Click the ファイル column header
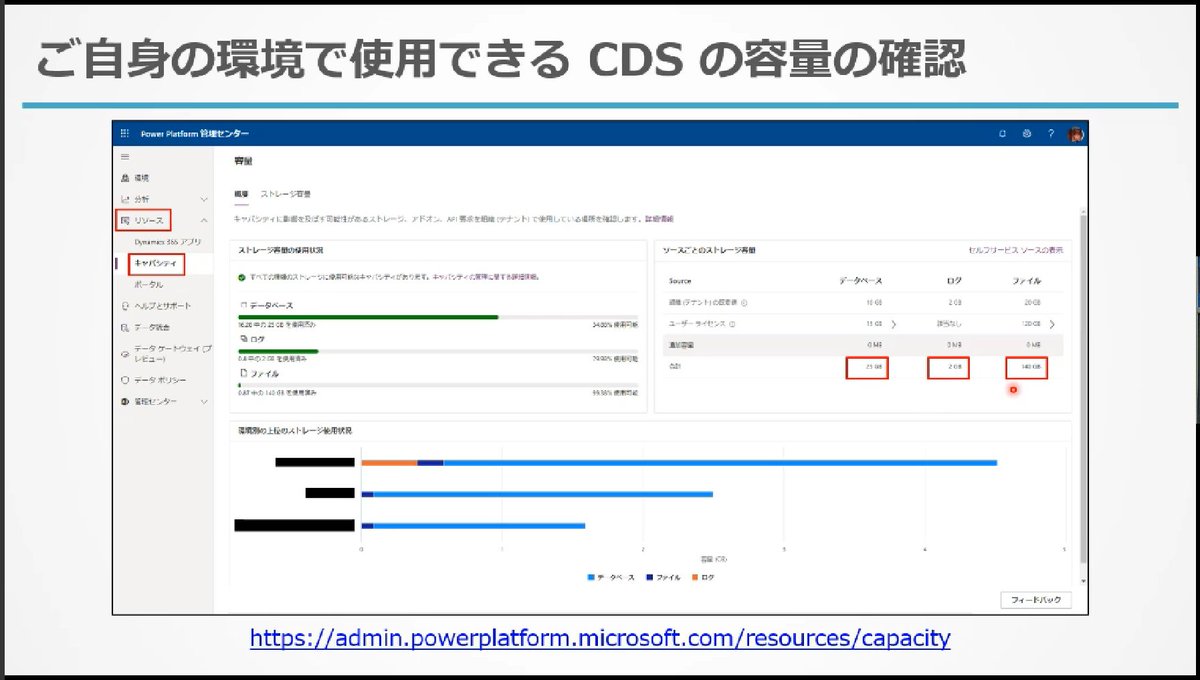Viewport: 1200px width, 680px height. (1027, 281)
